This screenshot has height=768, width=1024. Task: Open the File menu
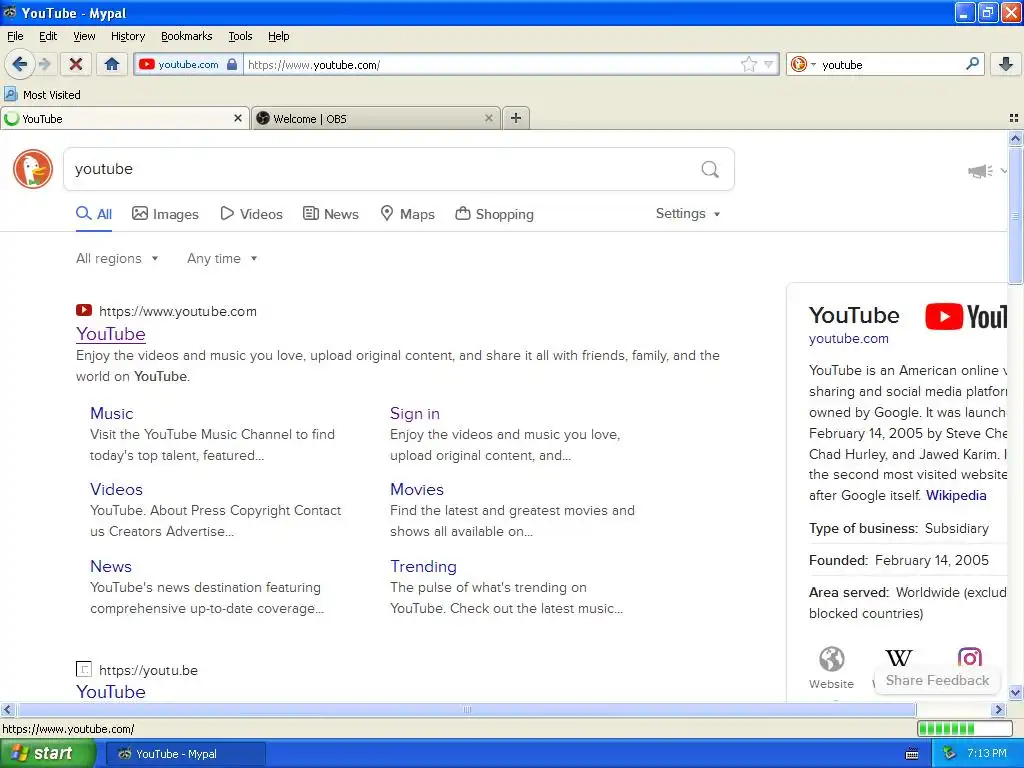point(15,36)
